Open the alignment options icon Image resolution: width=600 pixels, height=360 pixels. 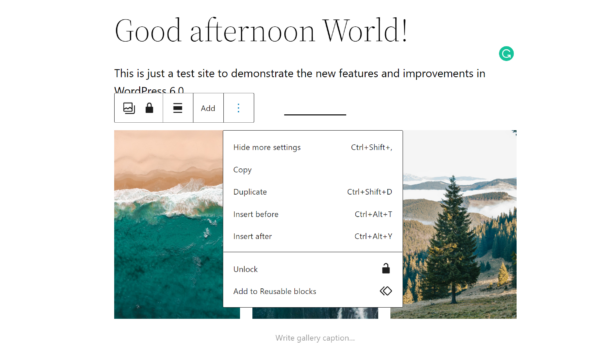point(178,108)
